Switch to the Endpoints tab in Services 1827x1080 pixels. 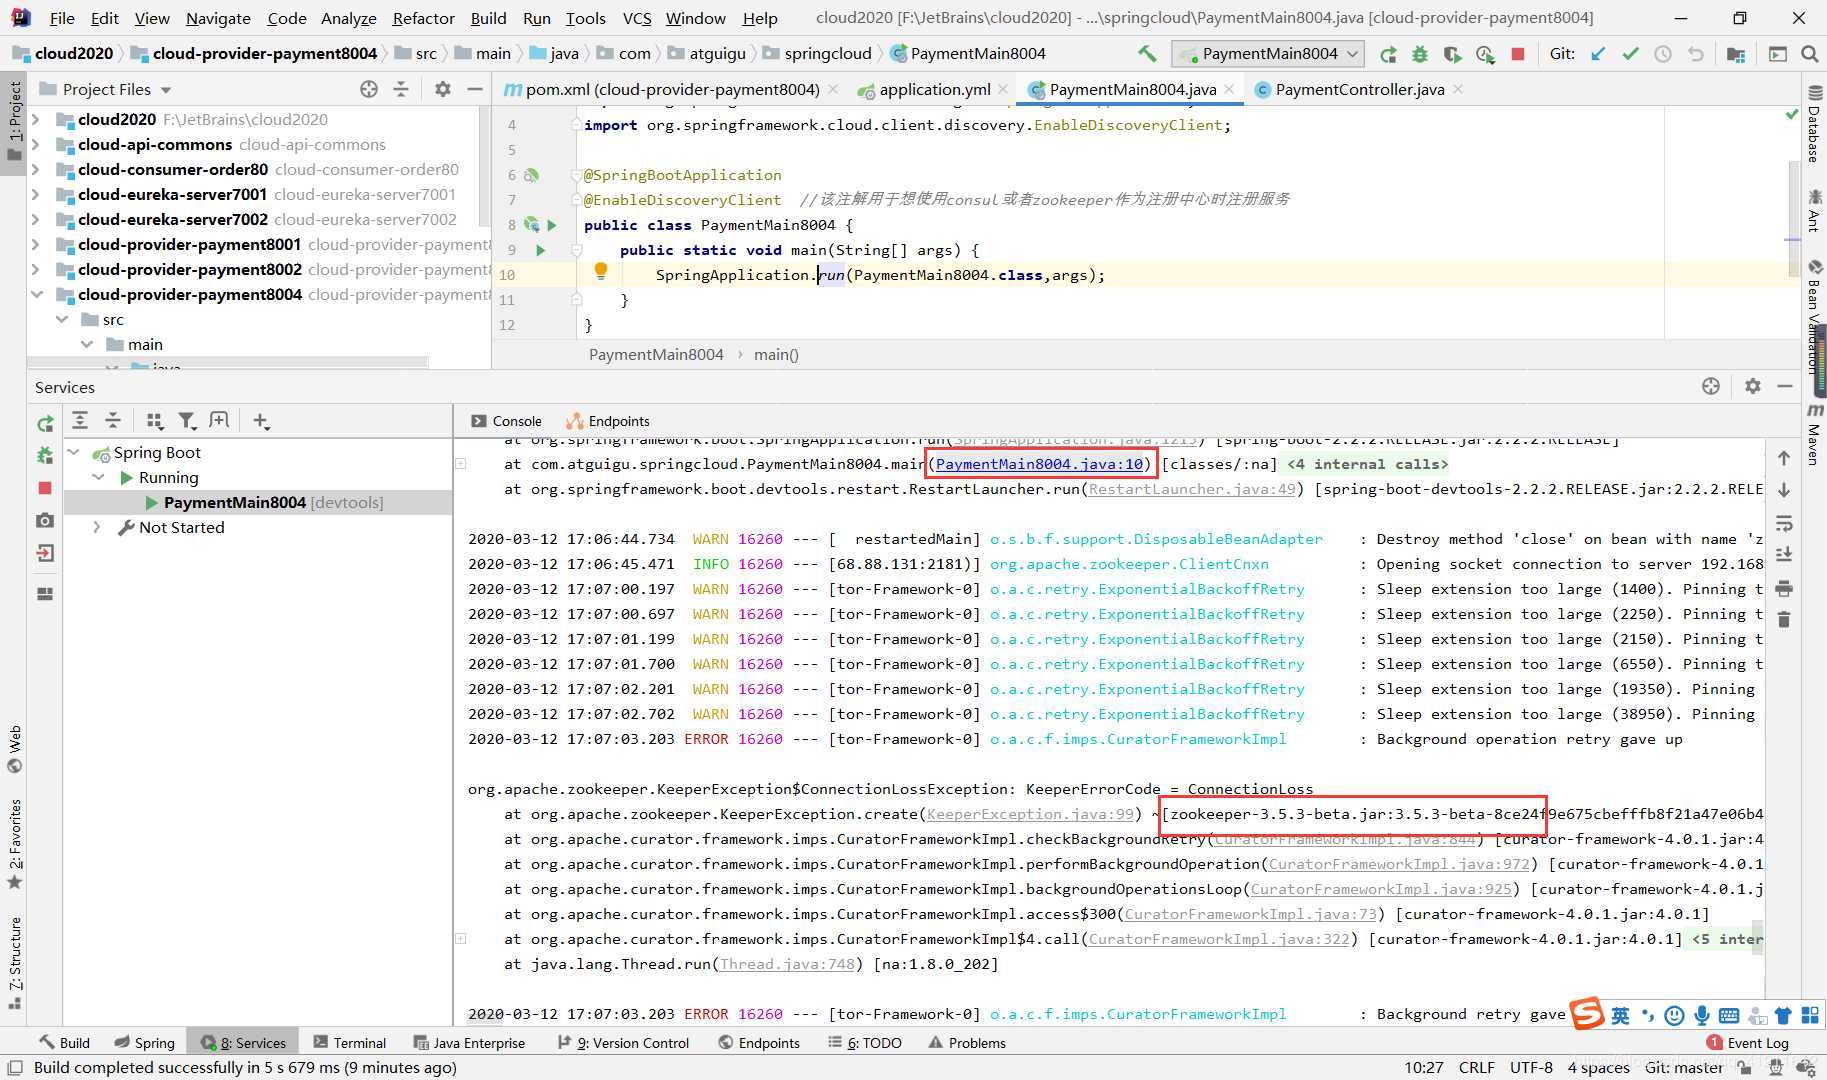click(x=608, y=421)
